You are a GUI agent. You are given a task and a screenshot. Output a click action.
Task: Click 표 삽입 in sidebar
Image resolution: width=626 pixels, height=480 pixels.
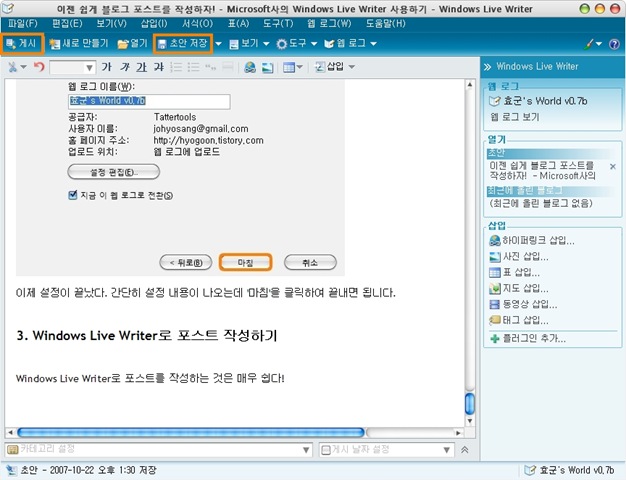coord(514,272)
